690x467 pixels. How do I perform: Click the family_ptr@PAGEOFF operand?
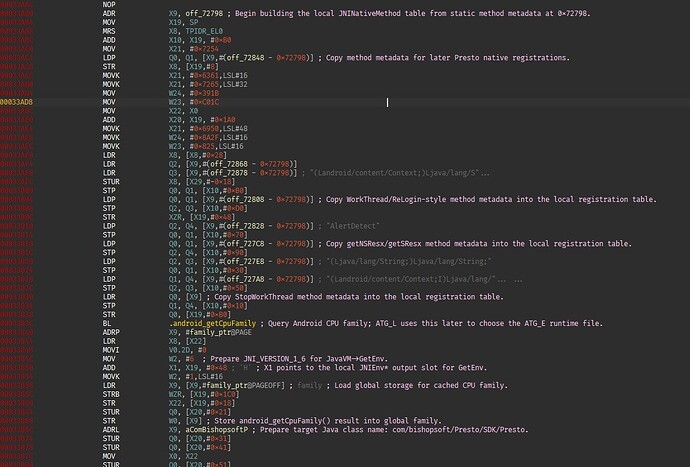coord(243,385)
